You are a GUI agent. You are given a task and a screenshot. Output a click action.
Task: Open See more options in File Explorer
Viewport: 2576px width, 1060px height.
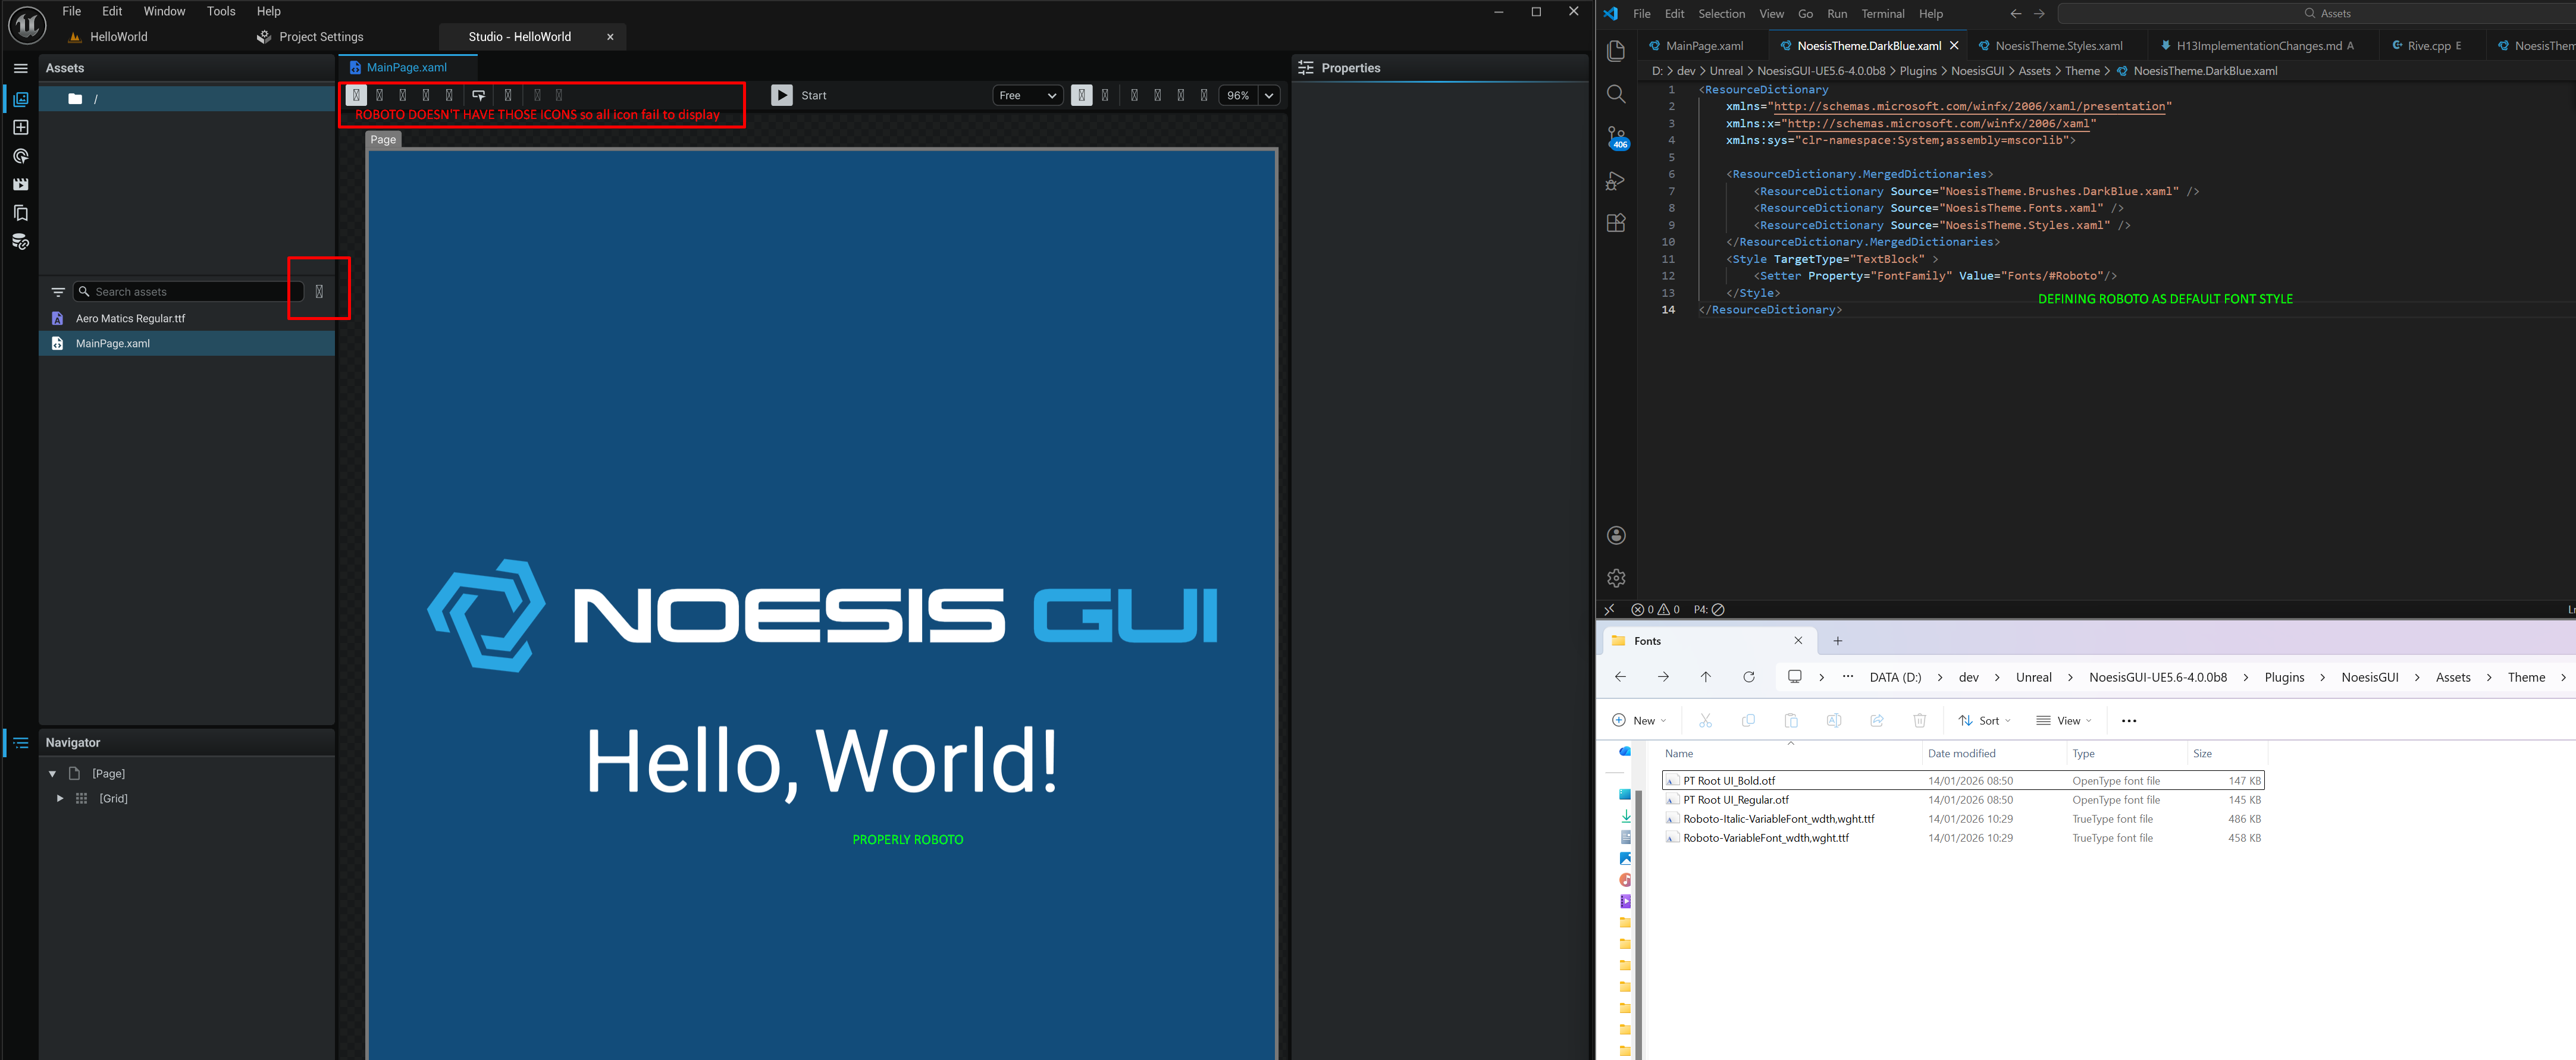tap(2128, 720)
